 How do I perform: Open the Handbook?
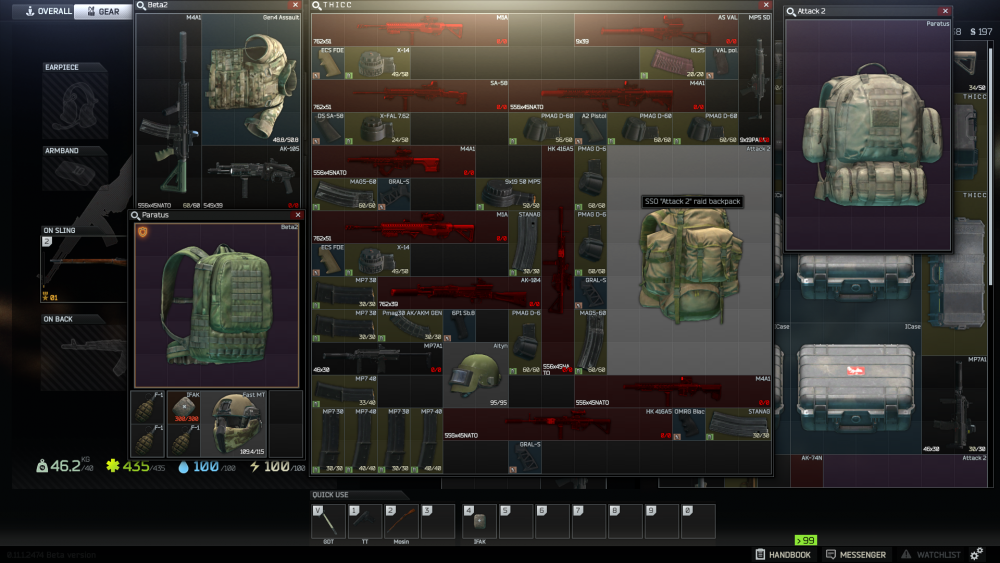[782, 554]
